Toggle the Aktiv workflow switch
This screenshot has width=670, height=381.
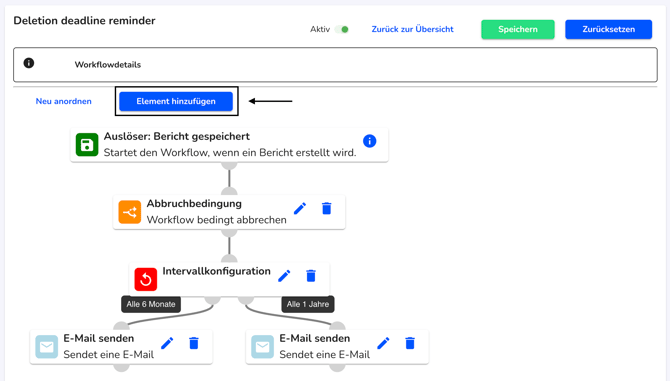click(x=342, y=29)
